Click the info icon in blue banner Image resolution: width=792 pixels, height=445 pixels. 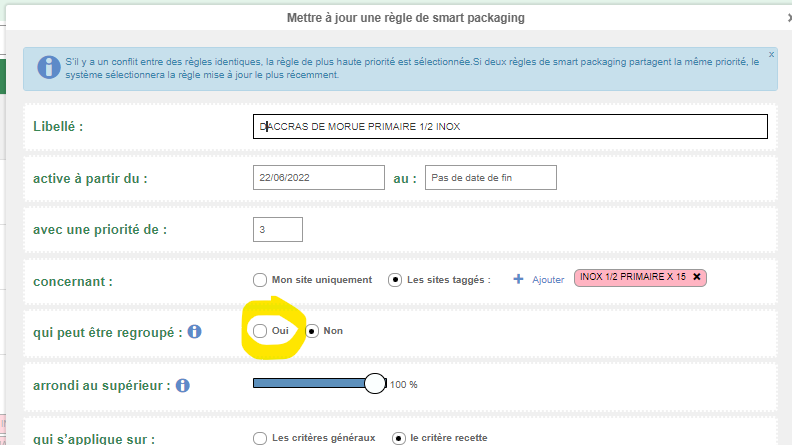pos(49,68)
